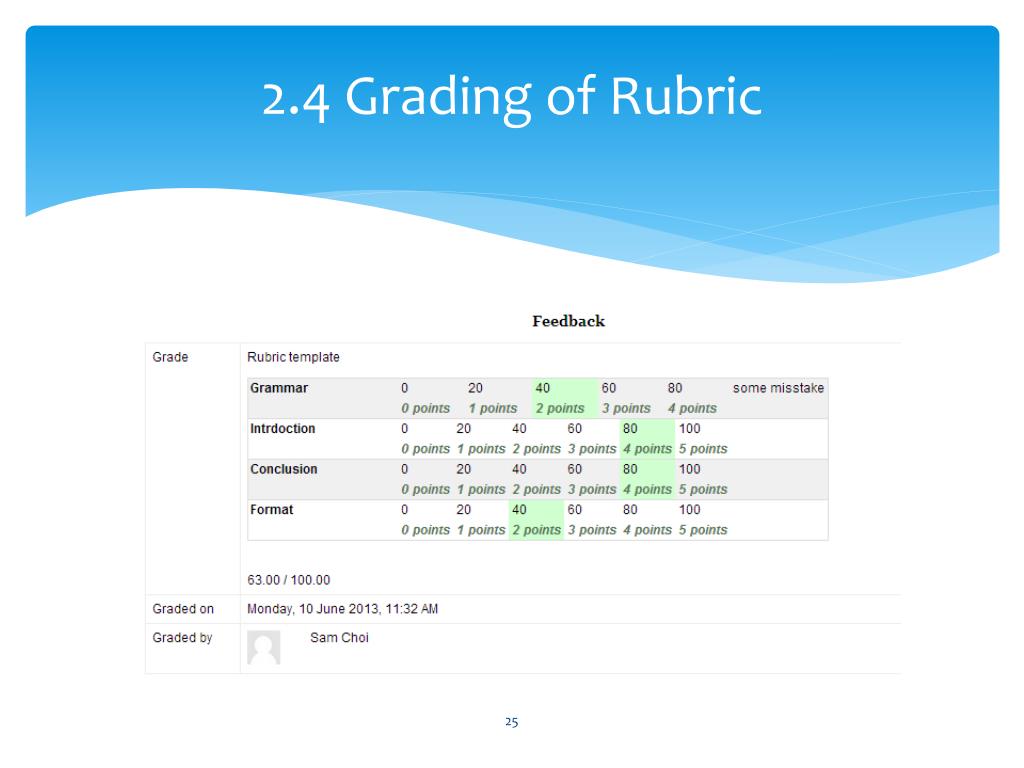Select the highlighted 80 level in Conclusion row
Image resolution: width=1024 pixels, height=768 pixels.
tap(647, 479)
